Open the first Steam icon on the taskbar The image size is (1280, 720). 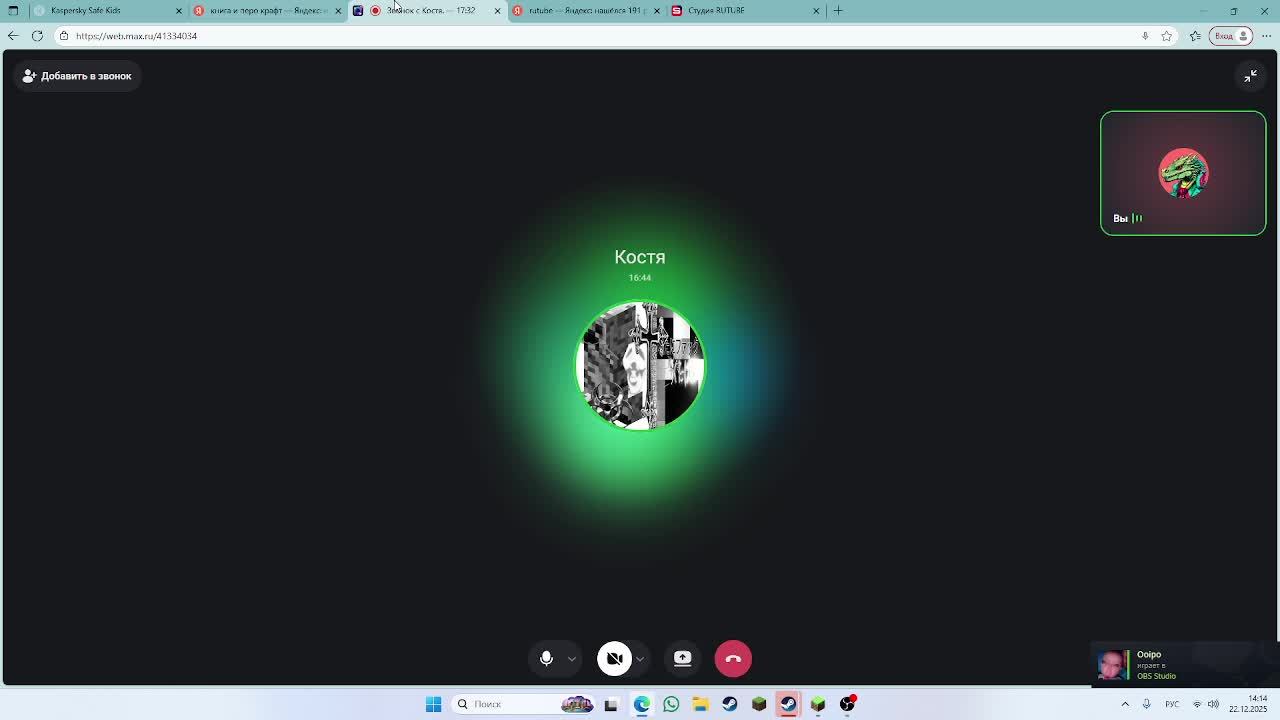click(x=730, y=704)
